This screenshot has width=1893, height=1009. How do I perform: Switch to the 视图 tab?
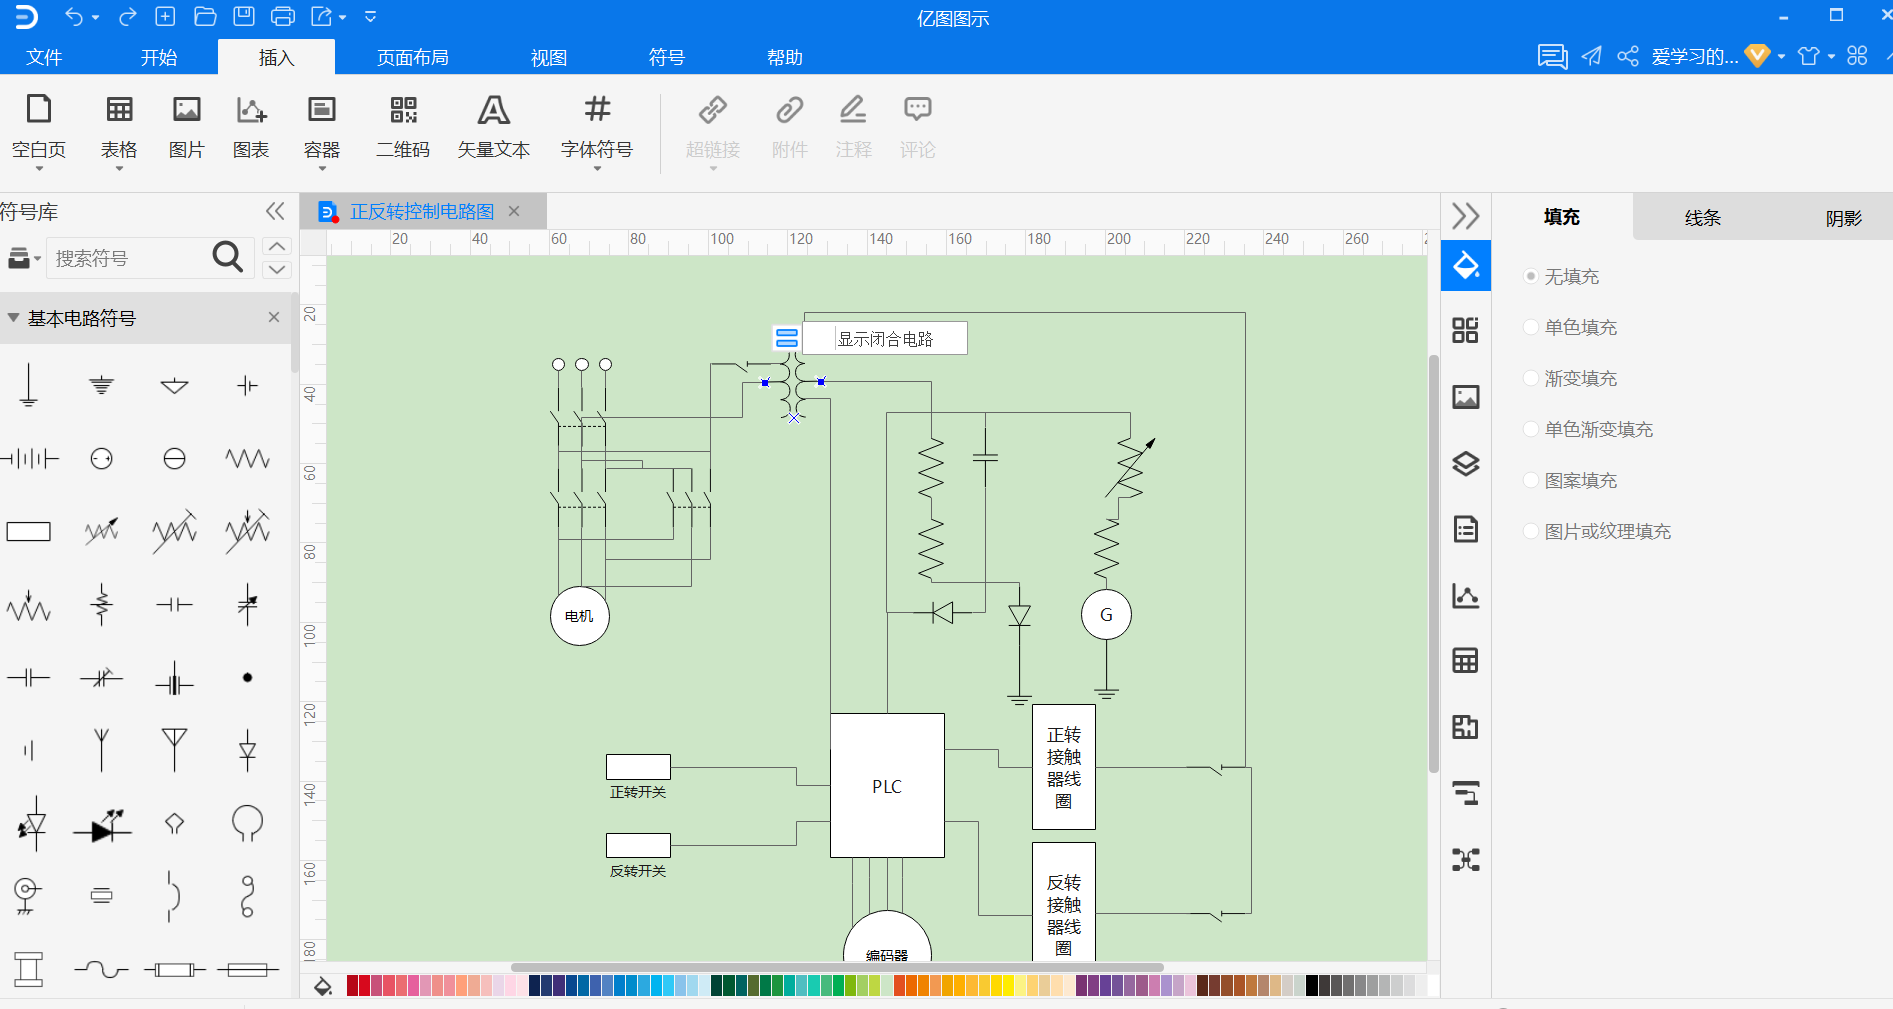click(x=549, y=57)
